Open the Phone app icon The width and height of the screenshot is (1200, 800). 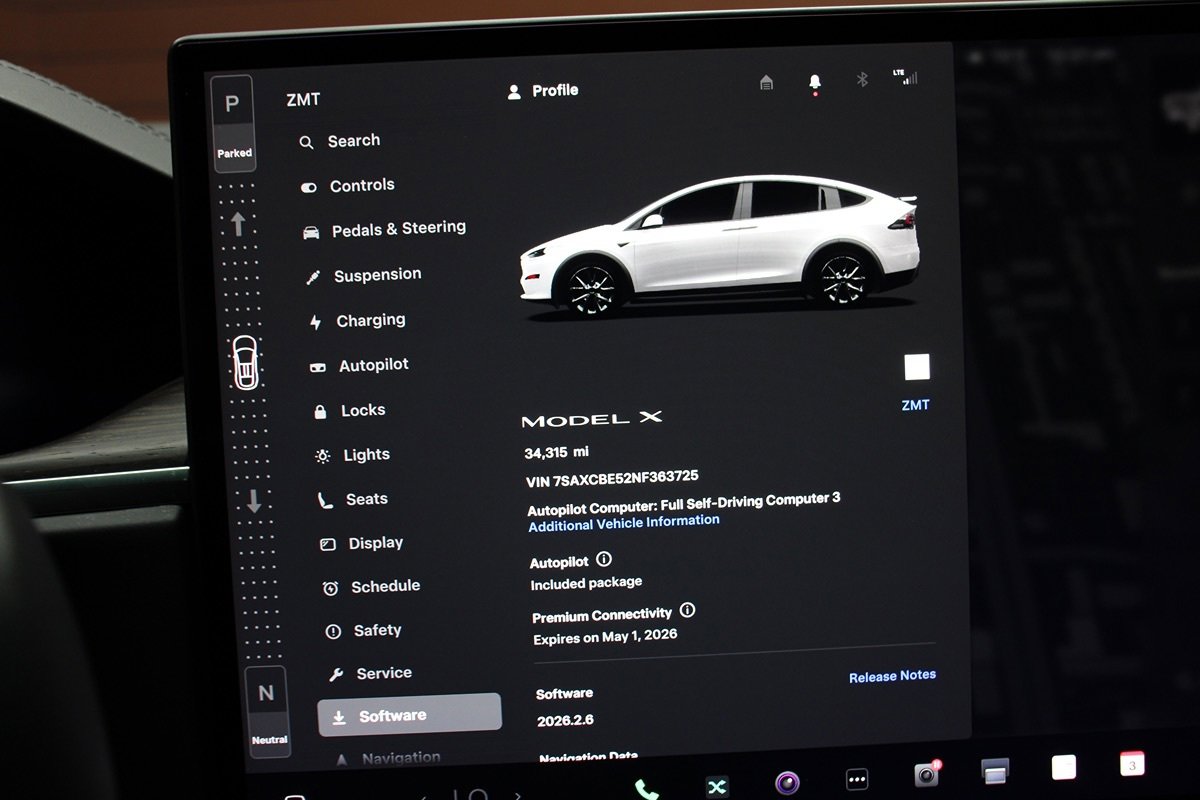point(647,790)
